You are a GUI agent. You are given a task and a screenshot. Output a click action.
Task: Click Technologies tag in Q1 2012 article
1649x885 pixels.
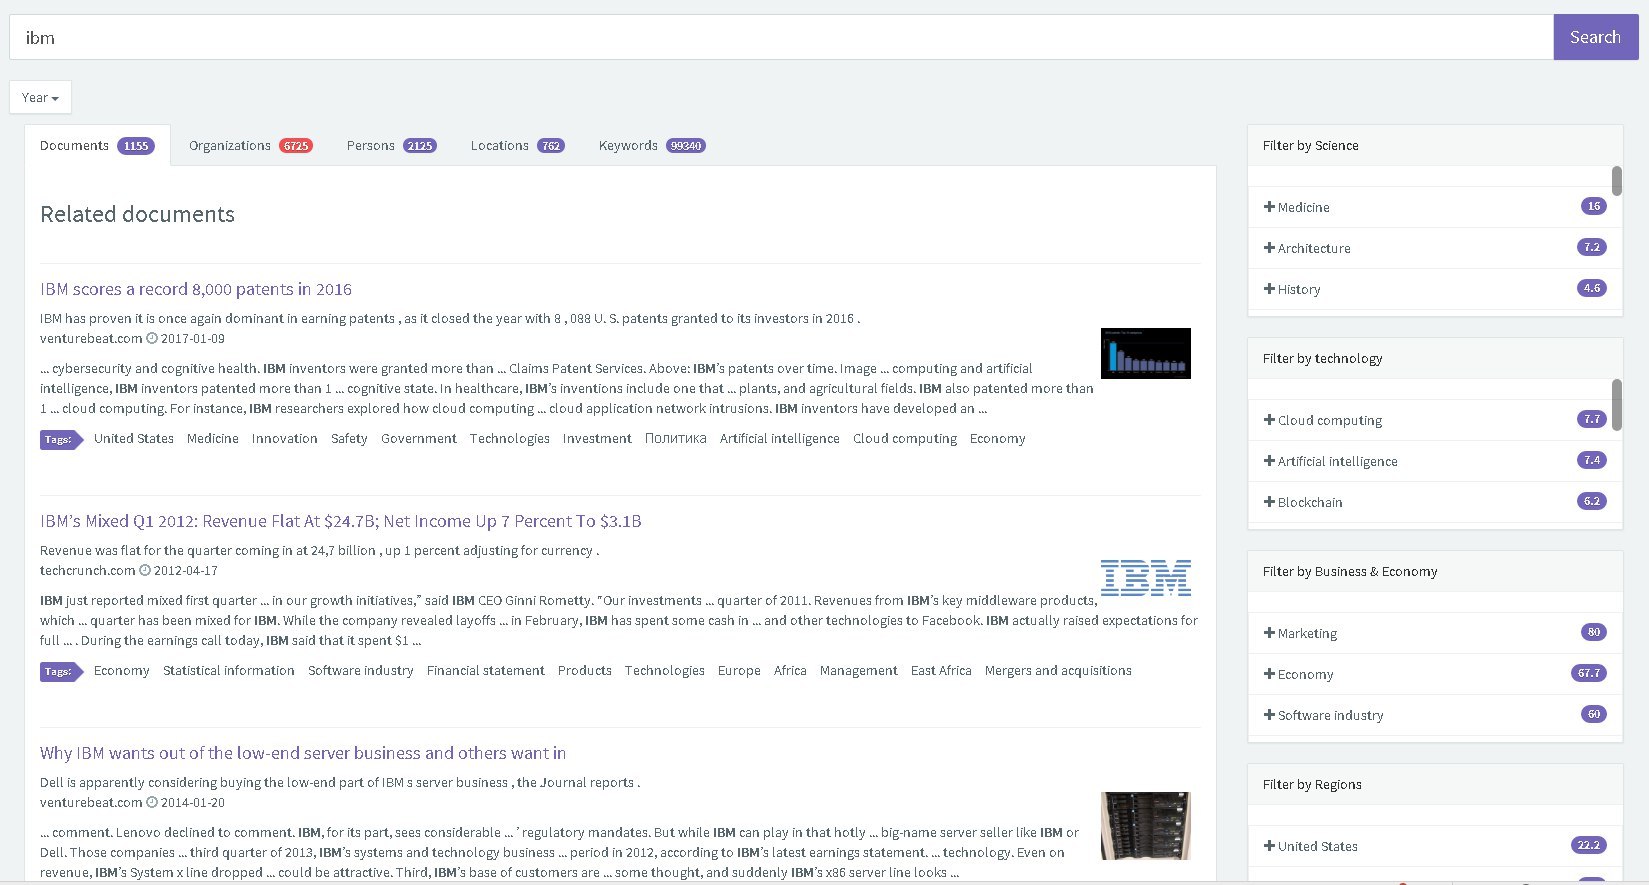pos(665,671)
